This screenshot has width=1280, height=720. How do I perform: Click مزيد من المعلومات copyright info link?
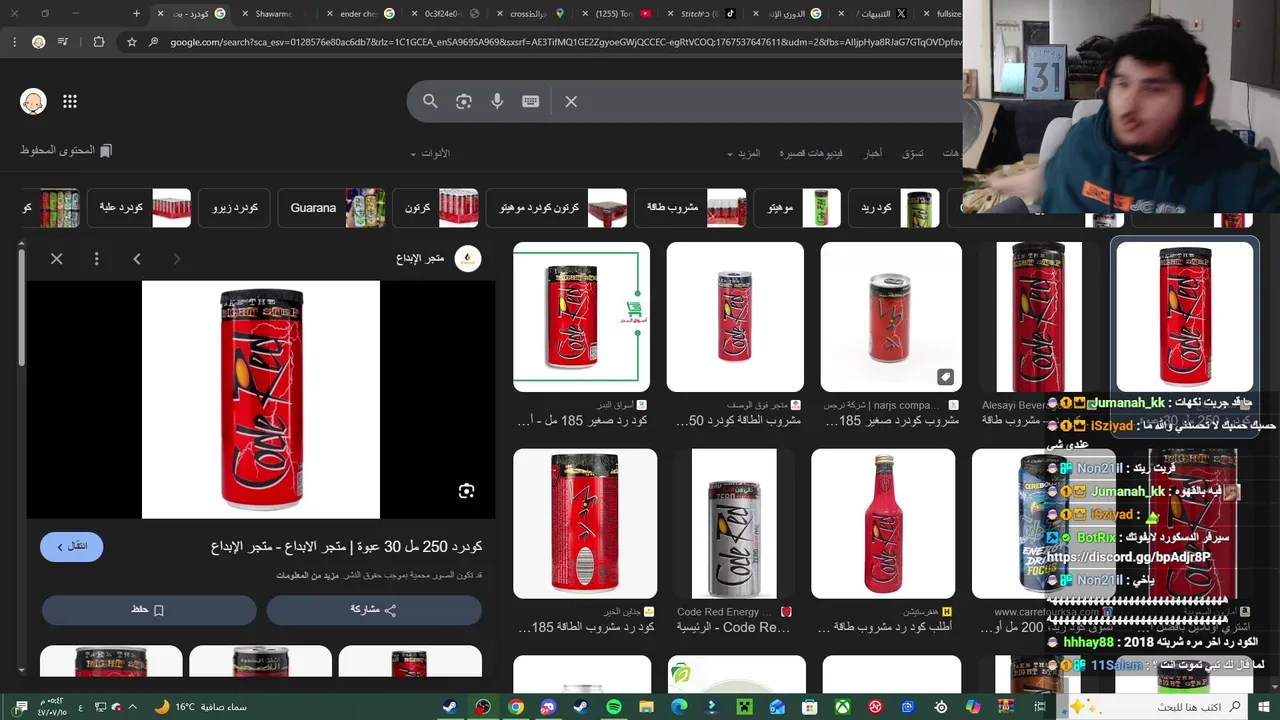[x=306, y=575]
